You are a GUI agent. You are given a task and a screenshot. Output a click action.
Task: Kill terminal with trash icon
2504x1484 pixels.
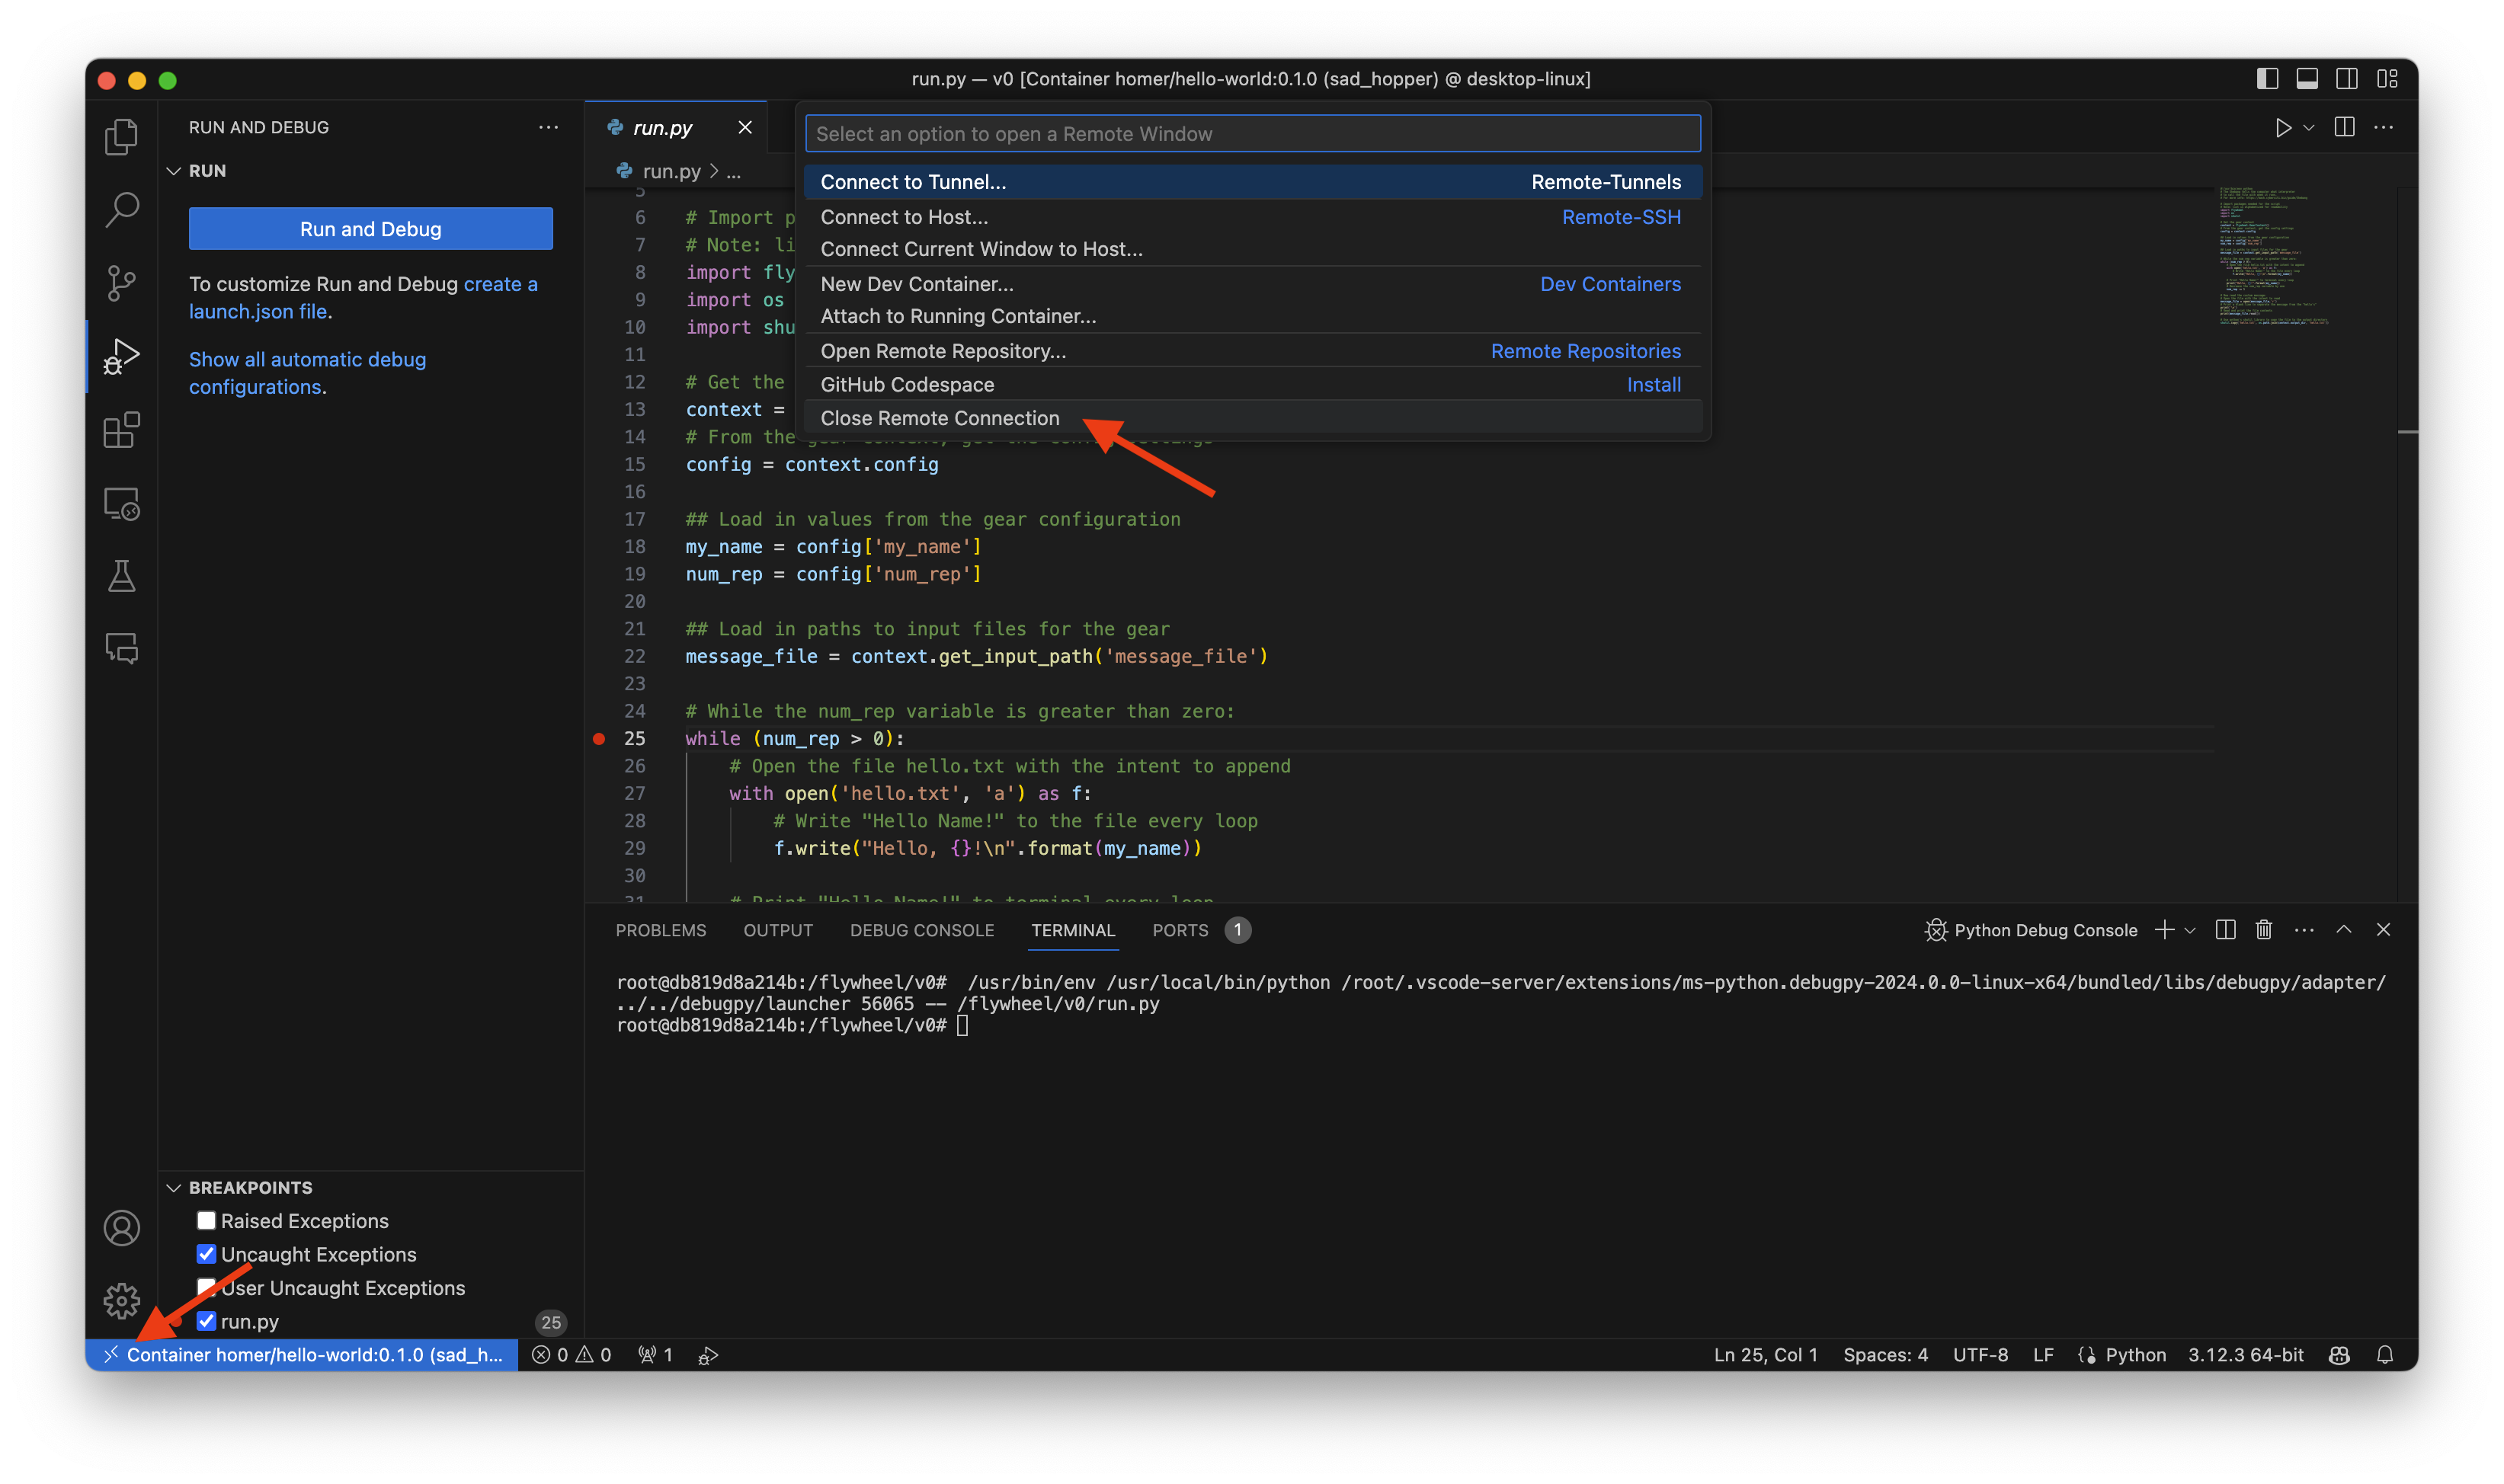(x=2264, y=930)
